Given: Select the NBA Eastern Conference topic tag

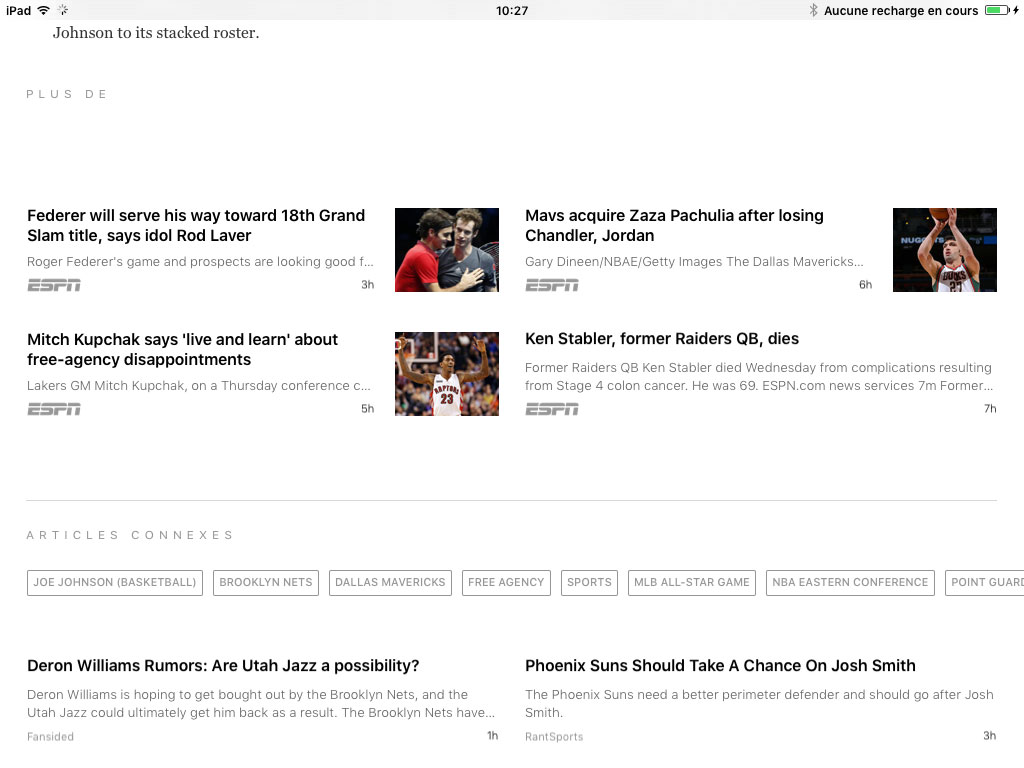Looking at the screenshot, I should pyautogui.click(x=850, y=583).
